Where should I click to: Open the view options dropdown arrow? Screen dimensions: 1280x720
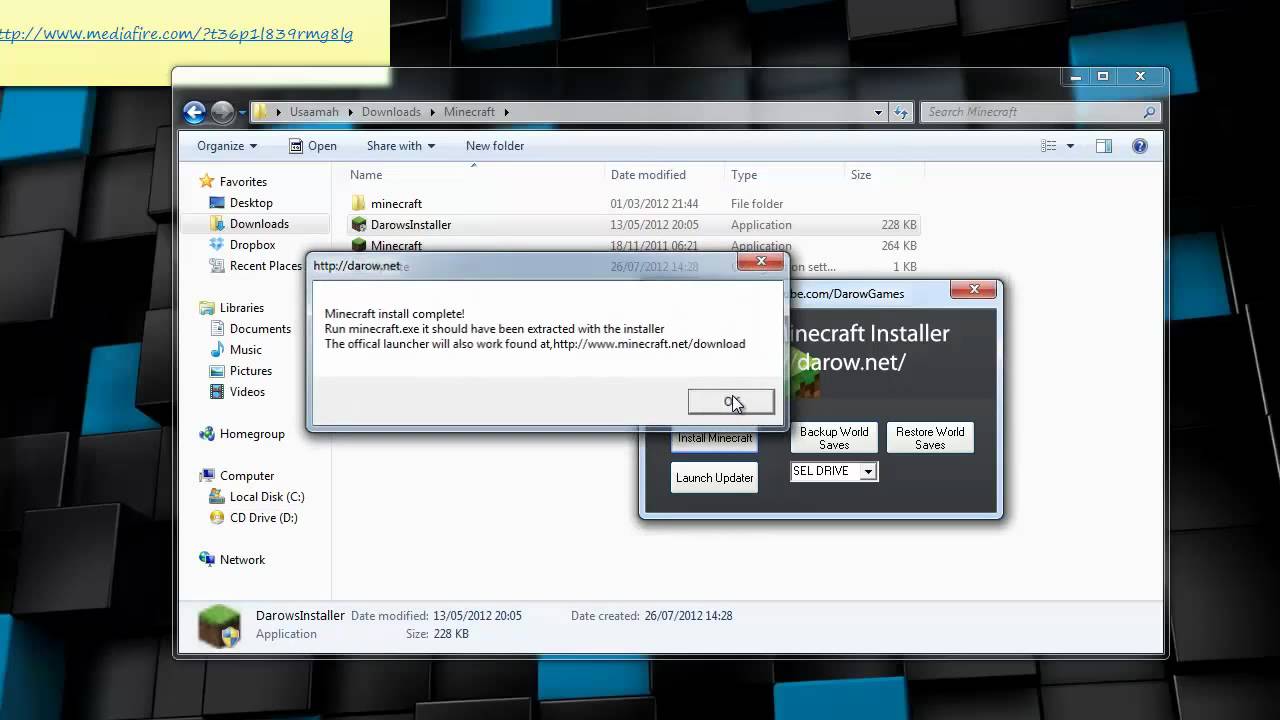(1070, 146)
